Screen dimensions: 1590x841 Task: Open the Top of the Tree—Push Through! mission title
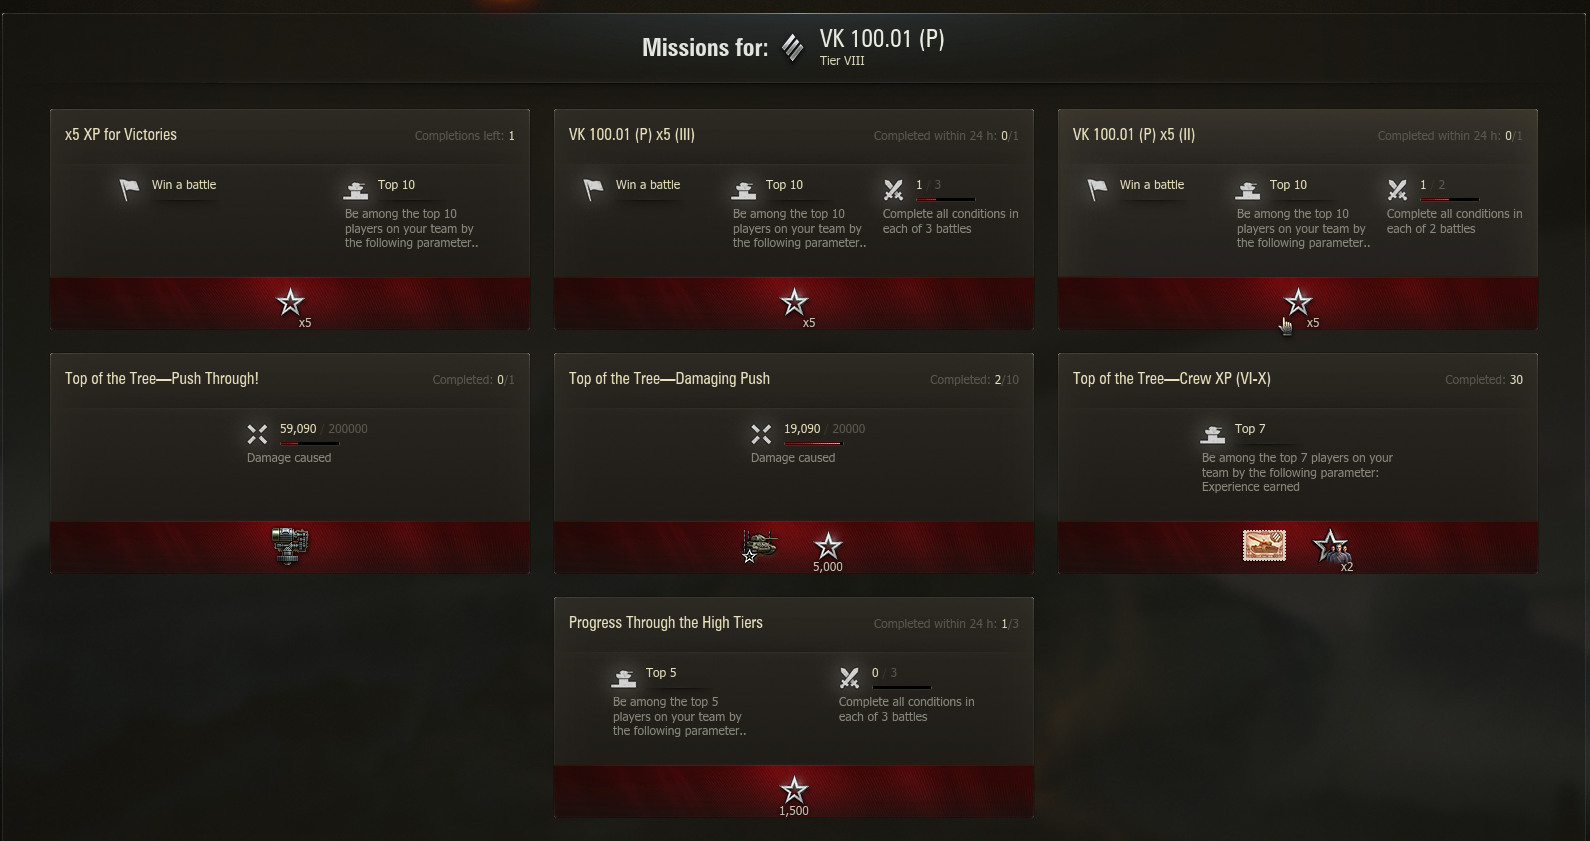tap(162, 379)
